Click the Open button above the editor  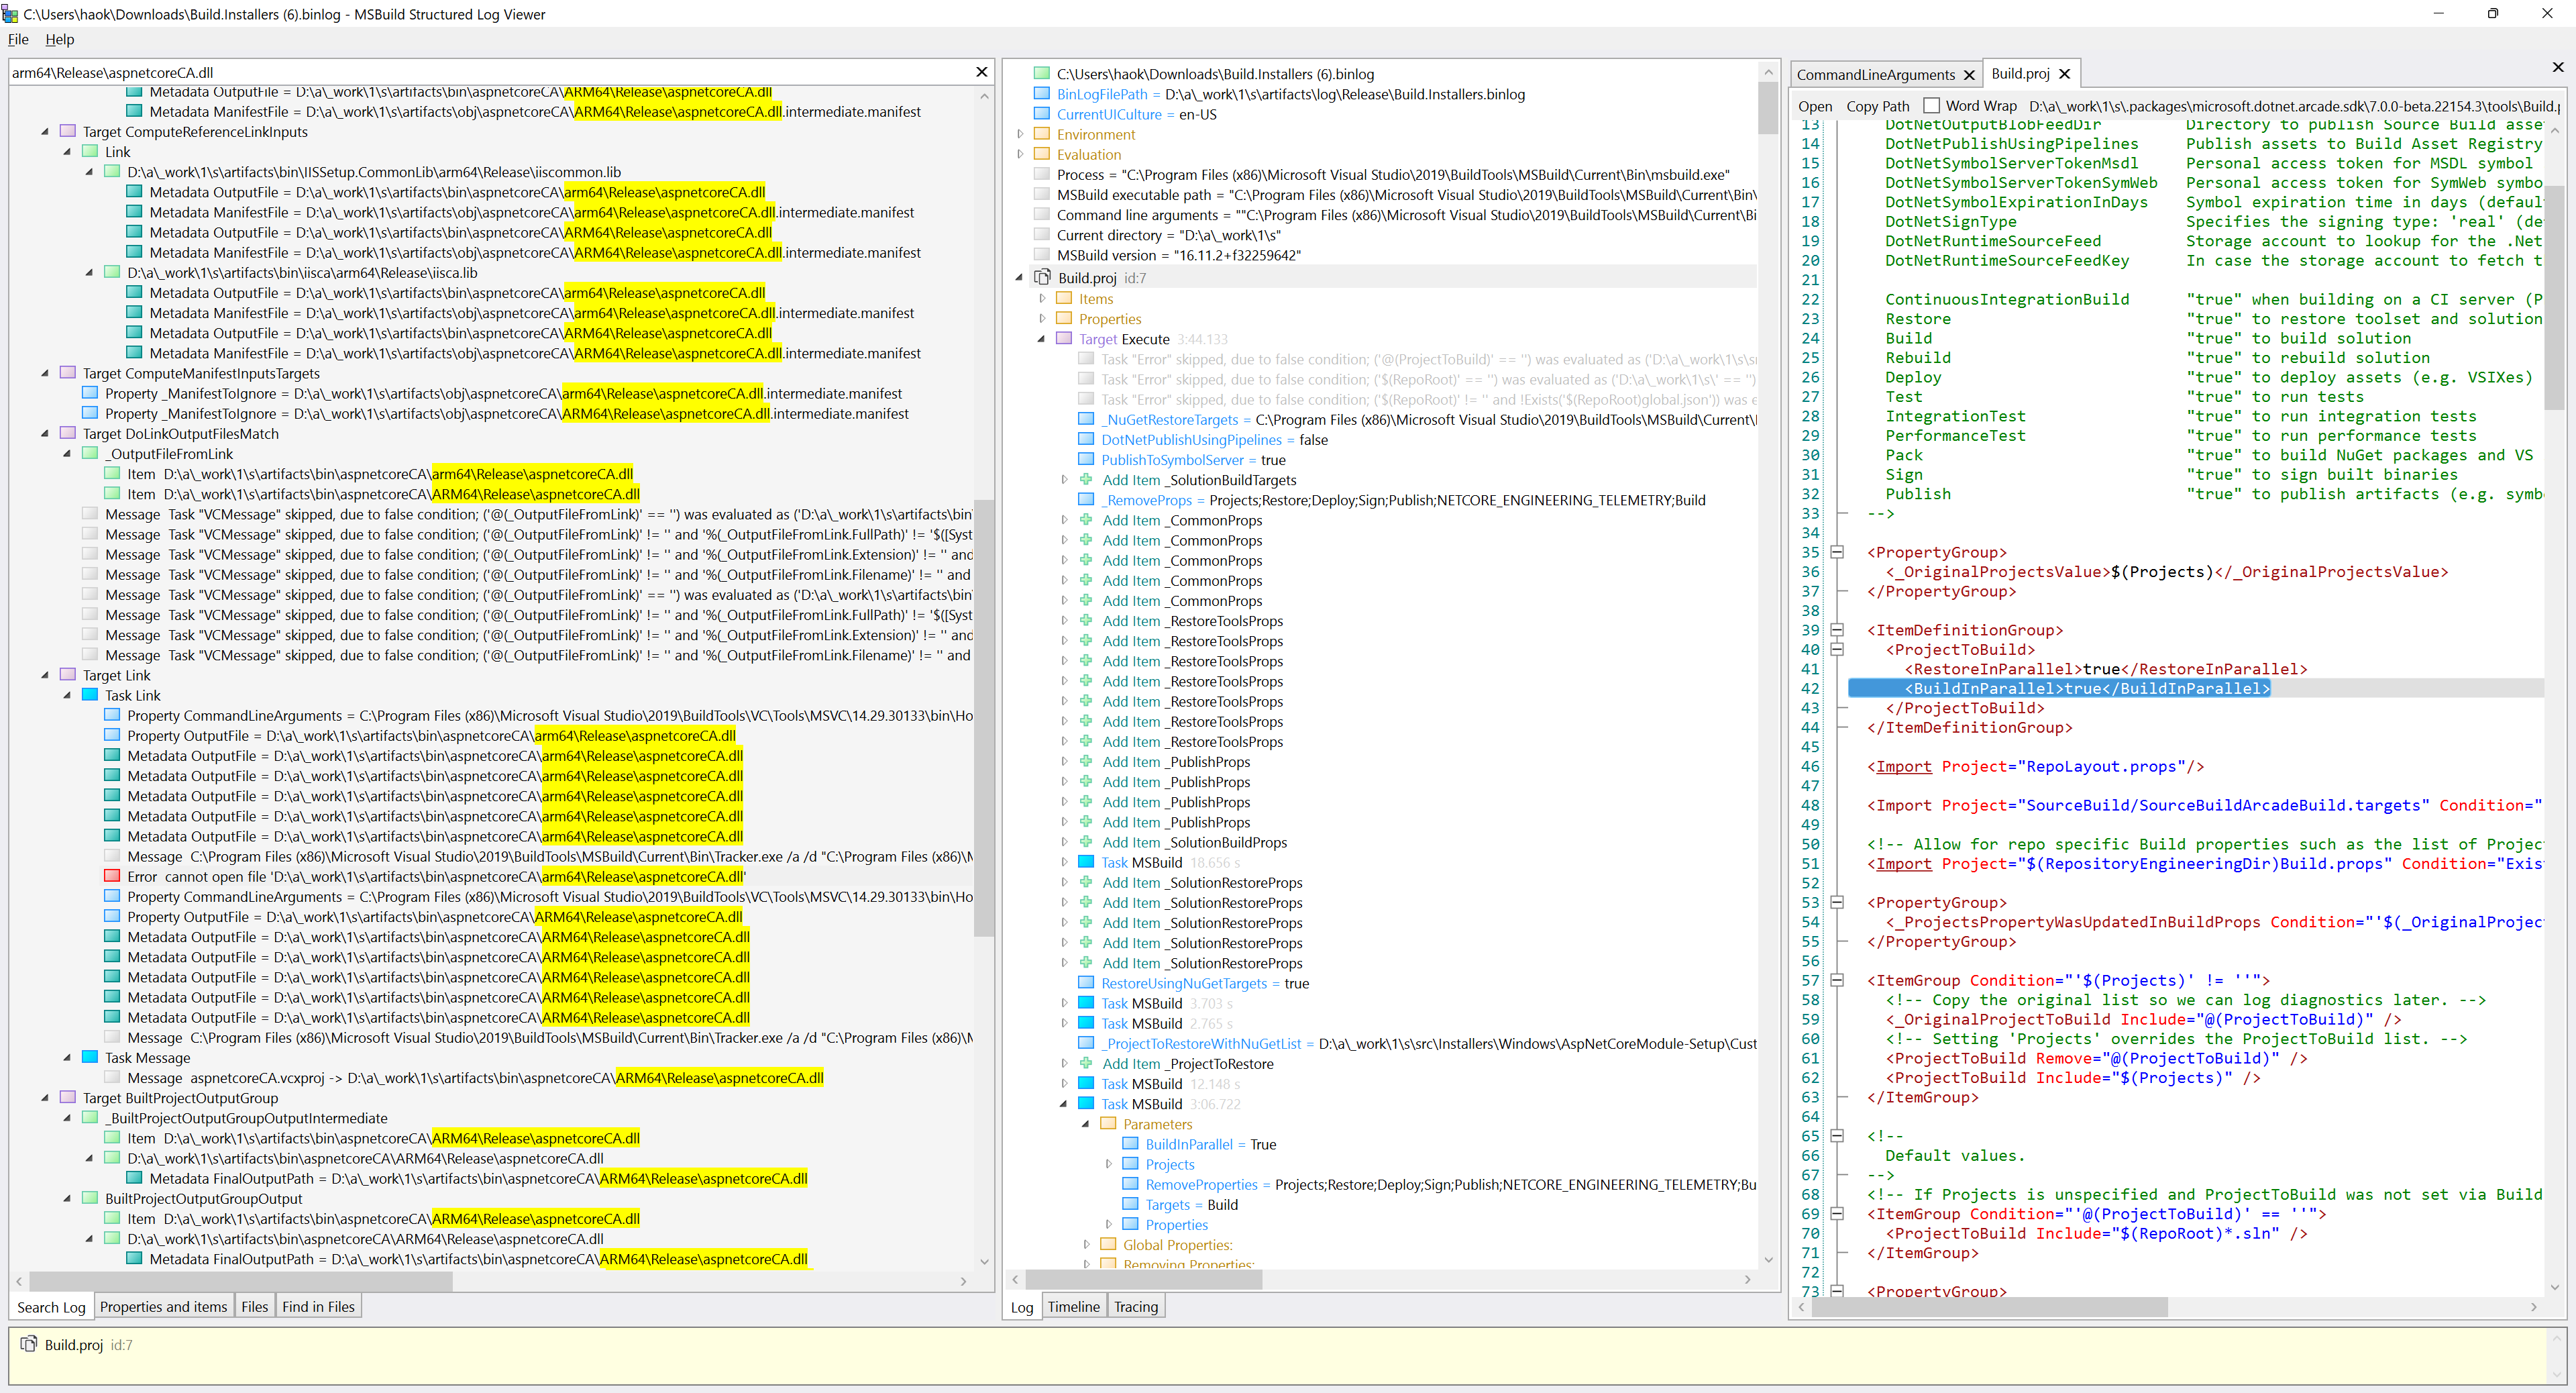tap(1814, 105)
